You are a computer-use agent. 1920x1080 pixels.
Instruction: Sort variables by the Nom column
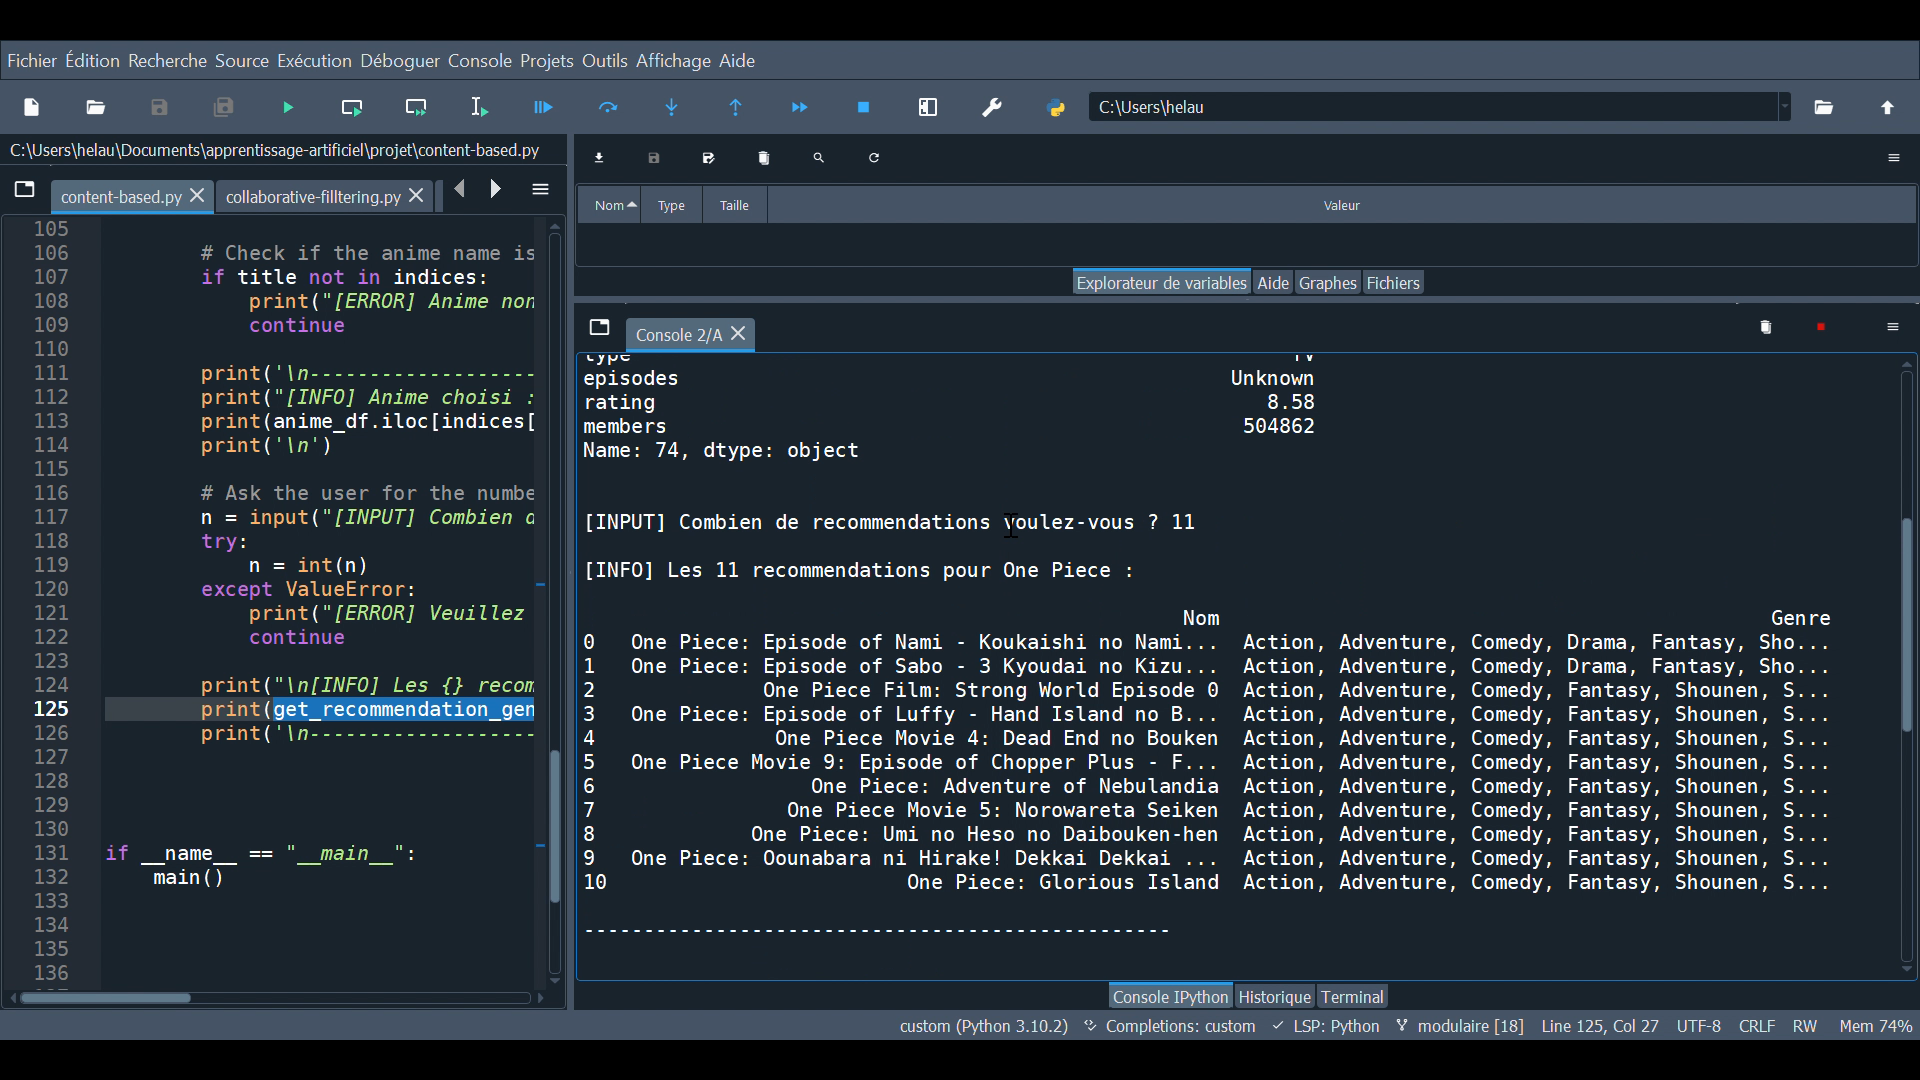610,205
